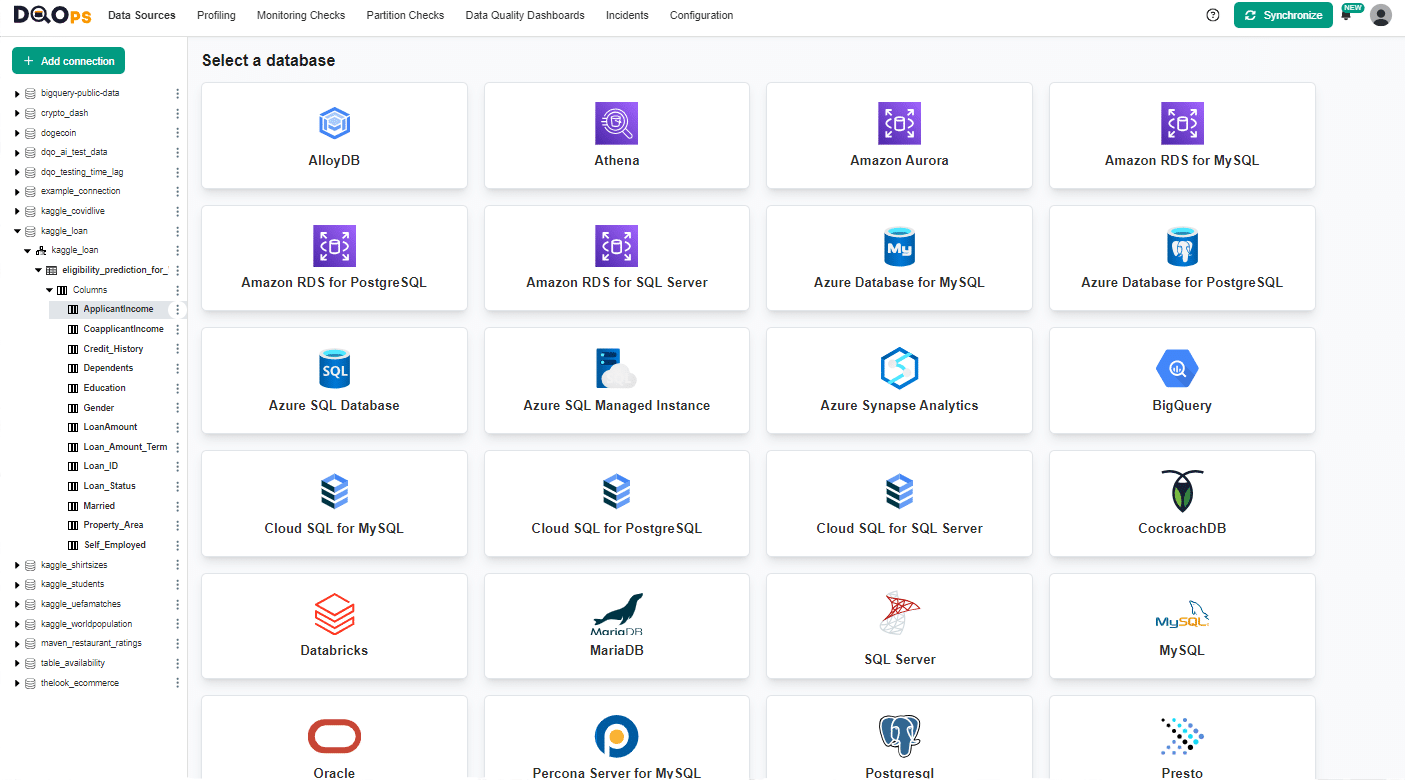This screenshot has height=780, width=1405.
Task: Select the CoapplicantIncome column
Action: (123, 329)
